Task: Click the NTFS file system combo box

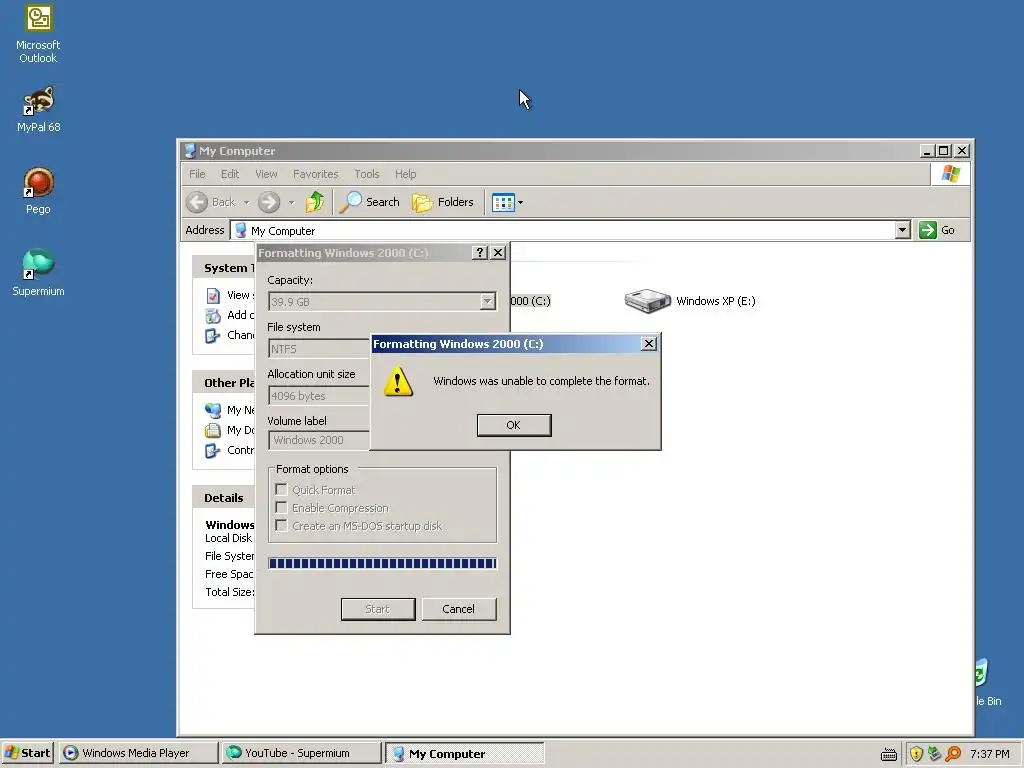Action: (x=319, y=349)
